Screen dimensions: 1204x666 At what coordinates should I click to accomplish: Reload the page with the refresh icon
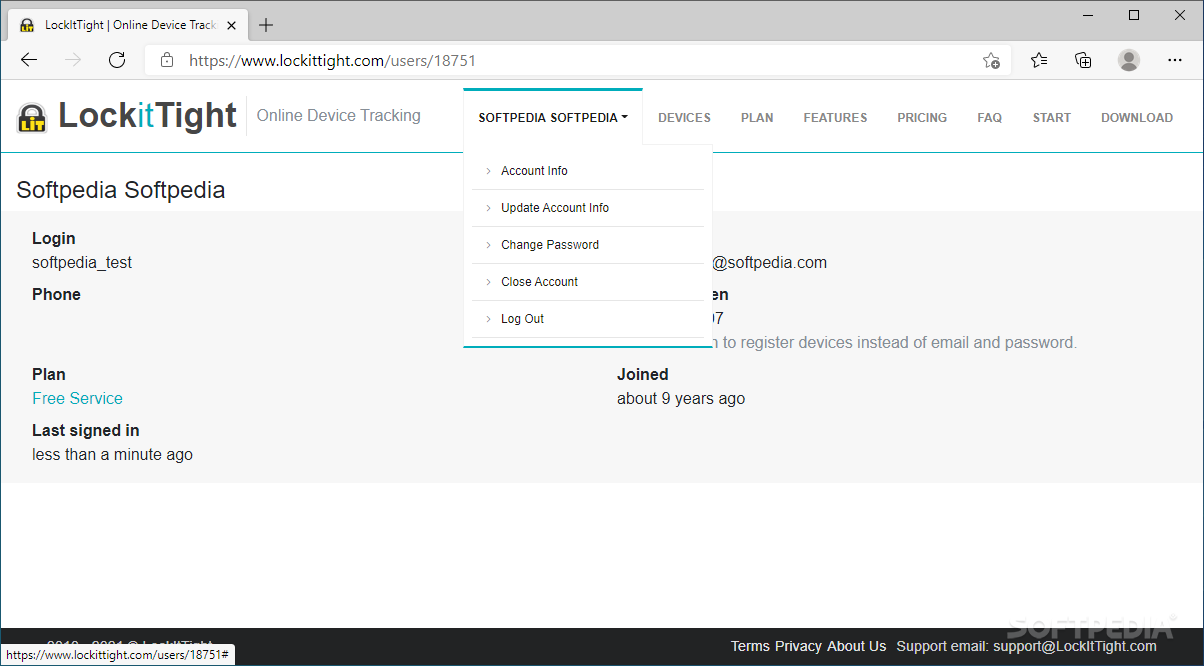117,60
